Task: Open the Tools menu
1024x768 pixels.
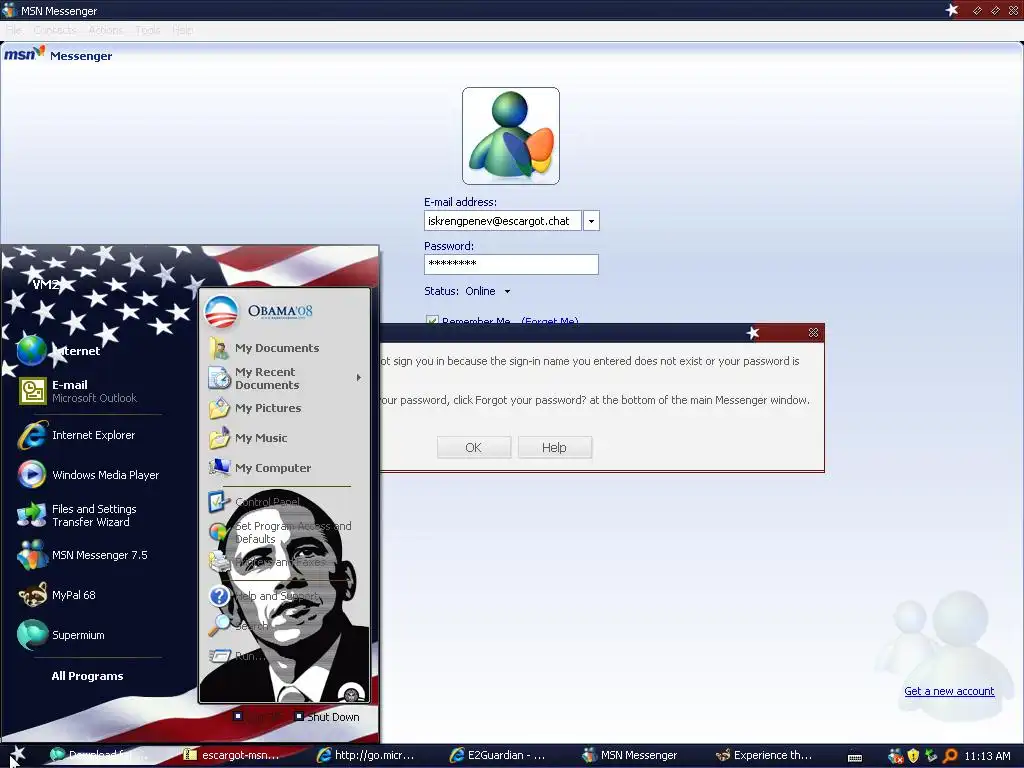Action: pos(148,30)
